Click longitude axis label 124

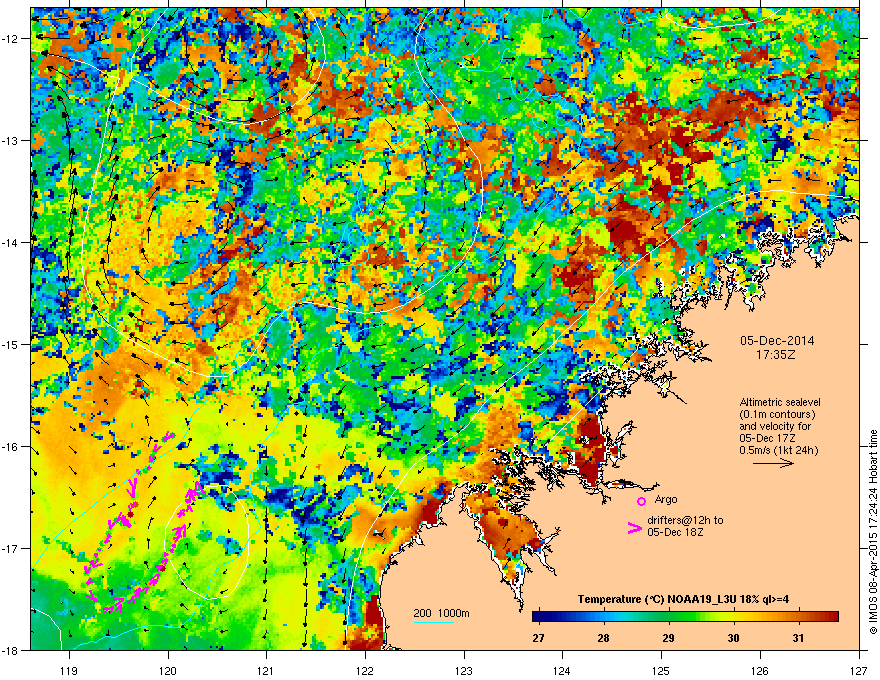tap(562, 670)
